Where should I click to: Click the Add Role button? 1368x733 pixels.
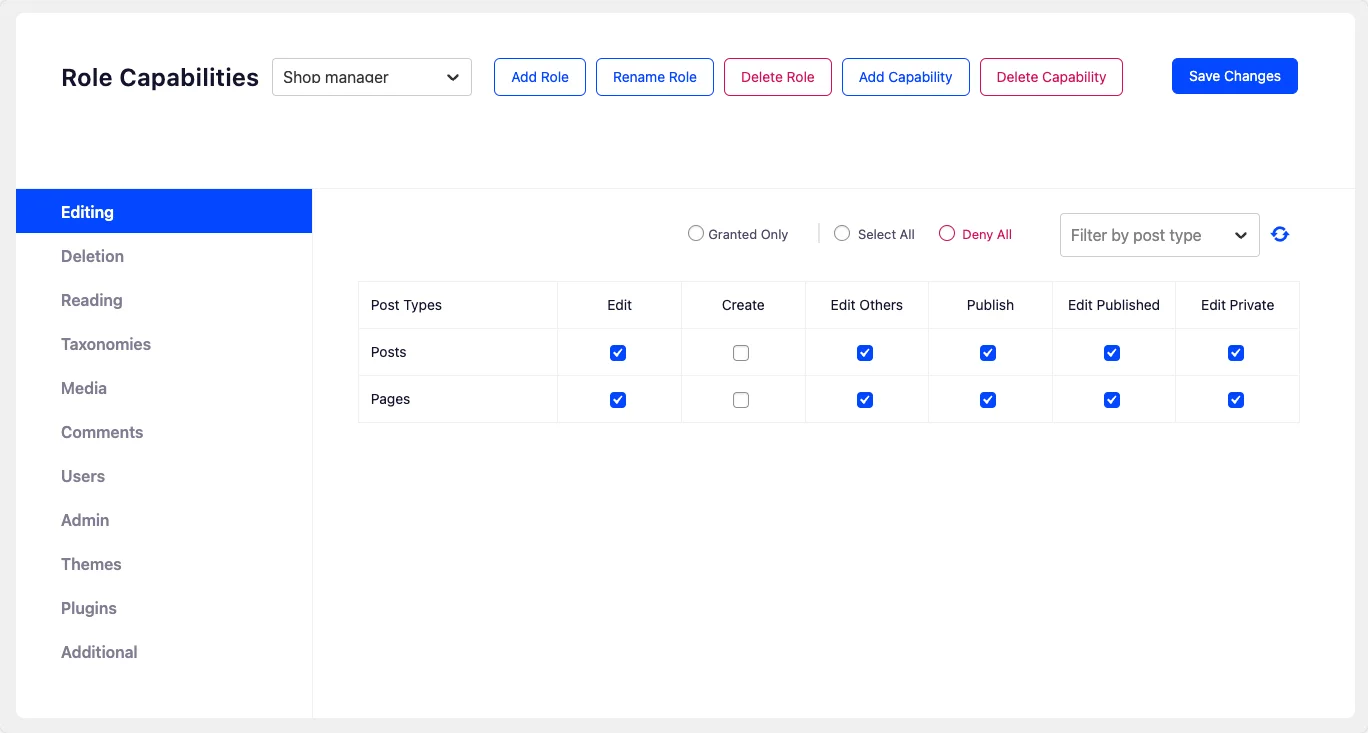click(539, 76)
